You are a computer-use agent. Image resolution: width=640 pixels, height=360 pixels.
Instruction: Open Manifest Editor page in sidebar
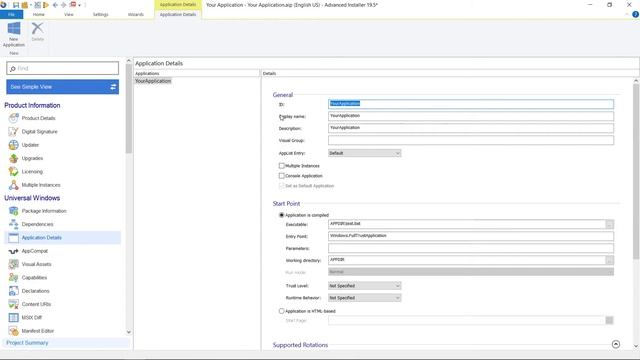pos(38,331)
